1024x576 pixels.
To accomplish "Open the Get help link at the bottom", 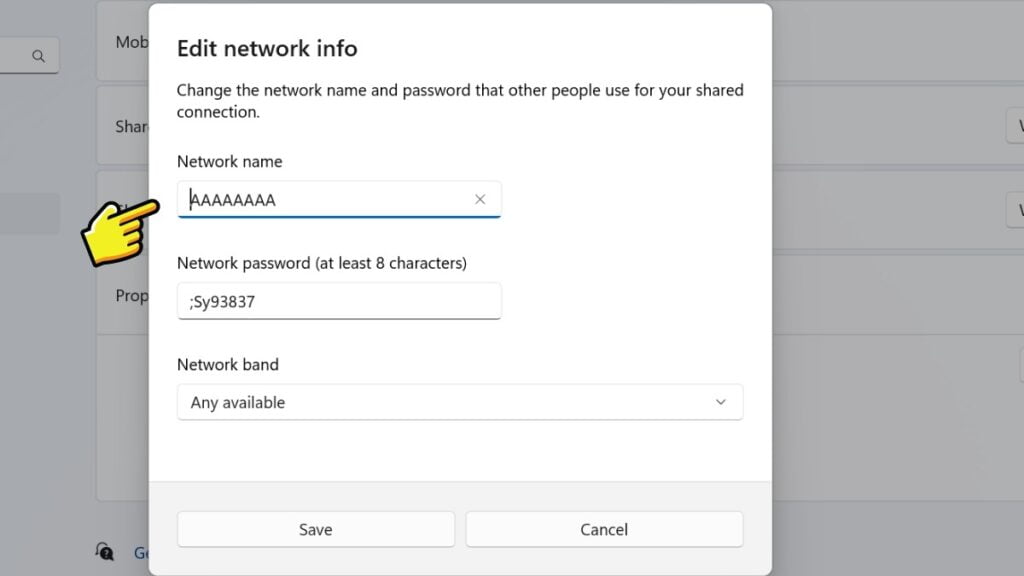I will pos(141,553).
